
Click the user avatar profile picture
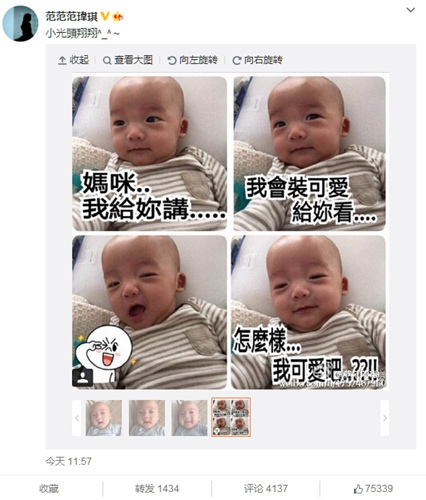click(21, 24)
